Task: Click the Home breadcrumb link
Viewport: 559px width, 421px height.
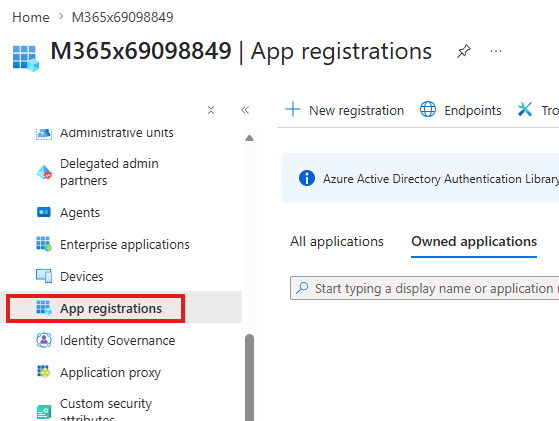Action: [x=31, y=17]
